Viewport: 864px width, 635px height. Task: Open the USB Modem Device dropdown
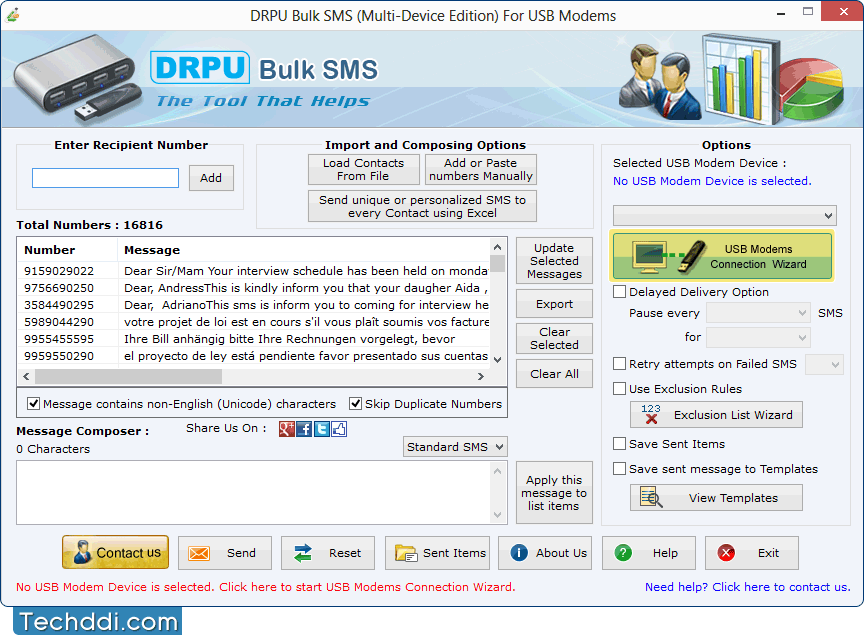[x=725, y=216]
